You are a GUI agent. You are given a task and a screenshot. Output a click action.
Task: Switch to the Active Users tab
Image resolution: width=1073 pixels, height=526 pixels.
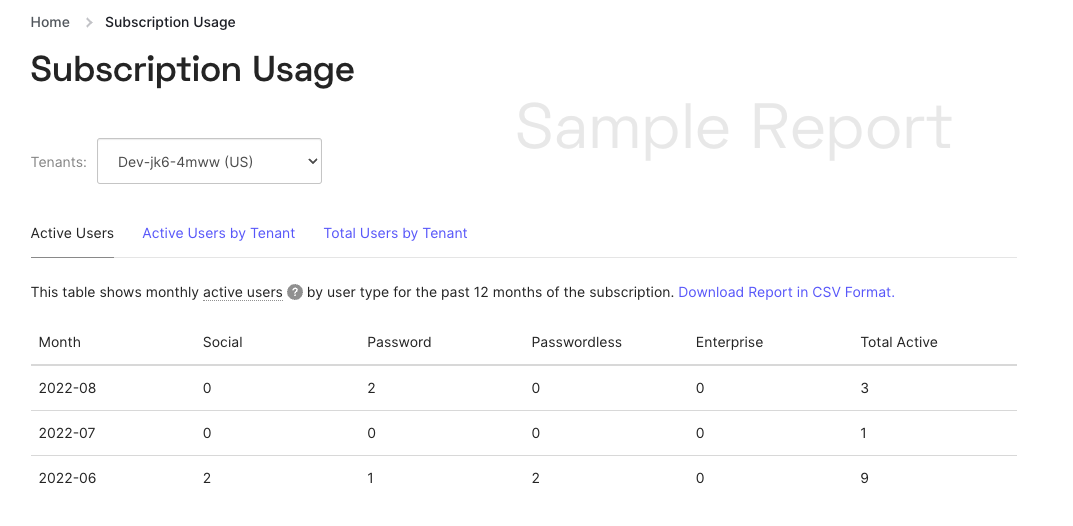point(72,233)
